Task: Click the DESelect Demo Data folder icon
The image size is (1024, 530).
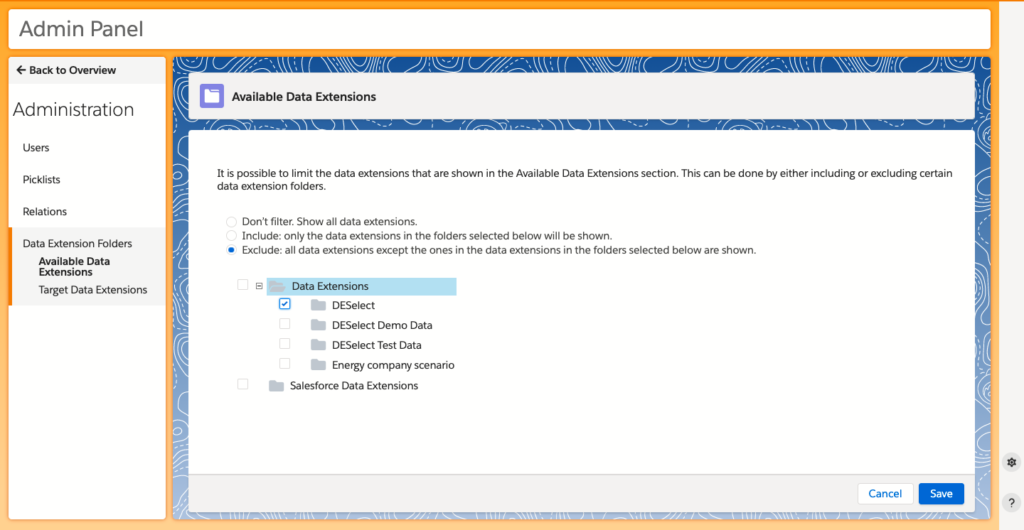Action: pyautogui.click(x=318, y=325)
